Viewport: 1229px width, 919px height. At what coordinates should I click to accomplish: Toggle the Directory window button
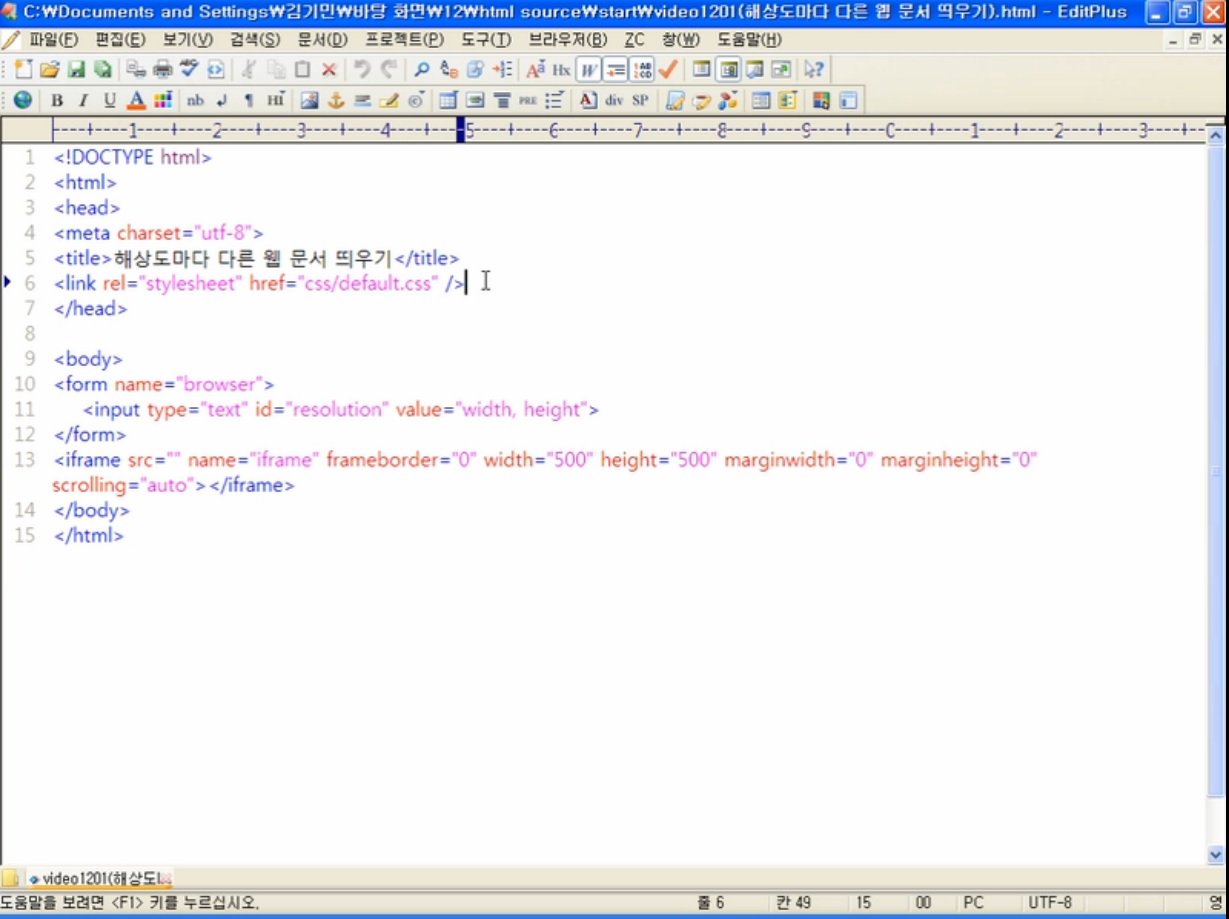(x=701, y=69)
